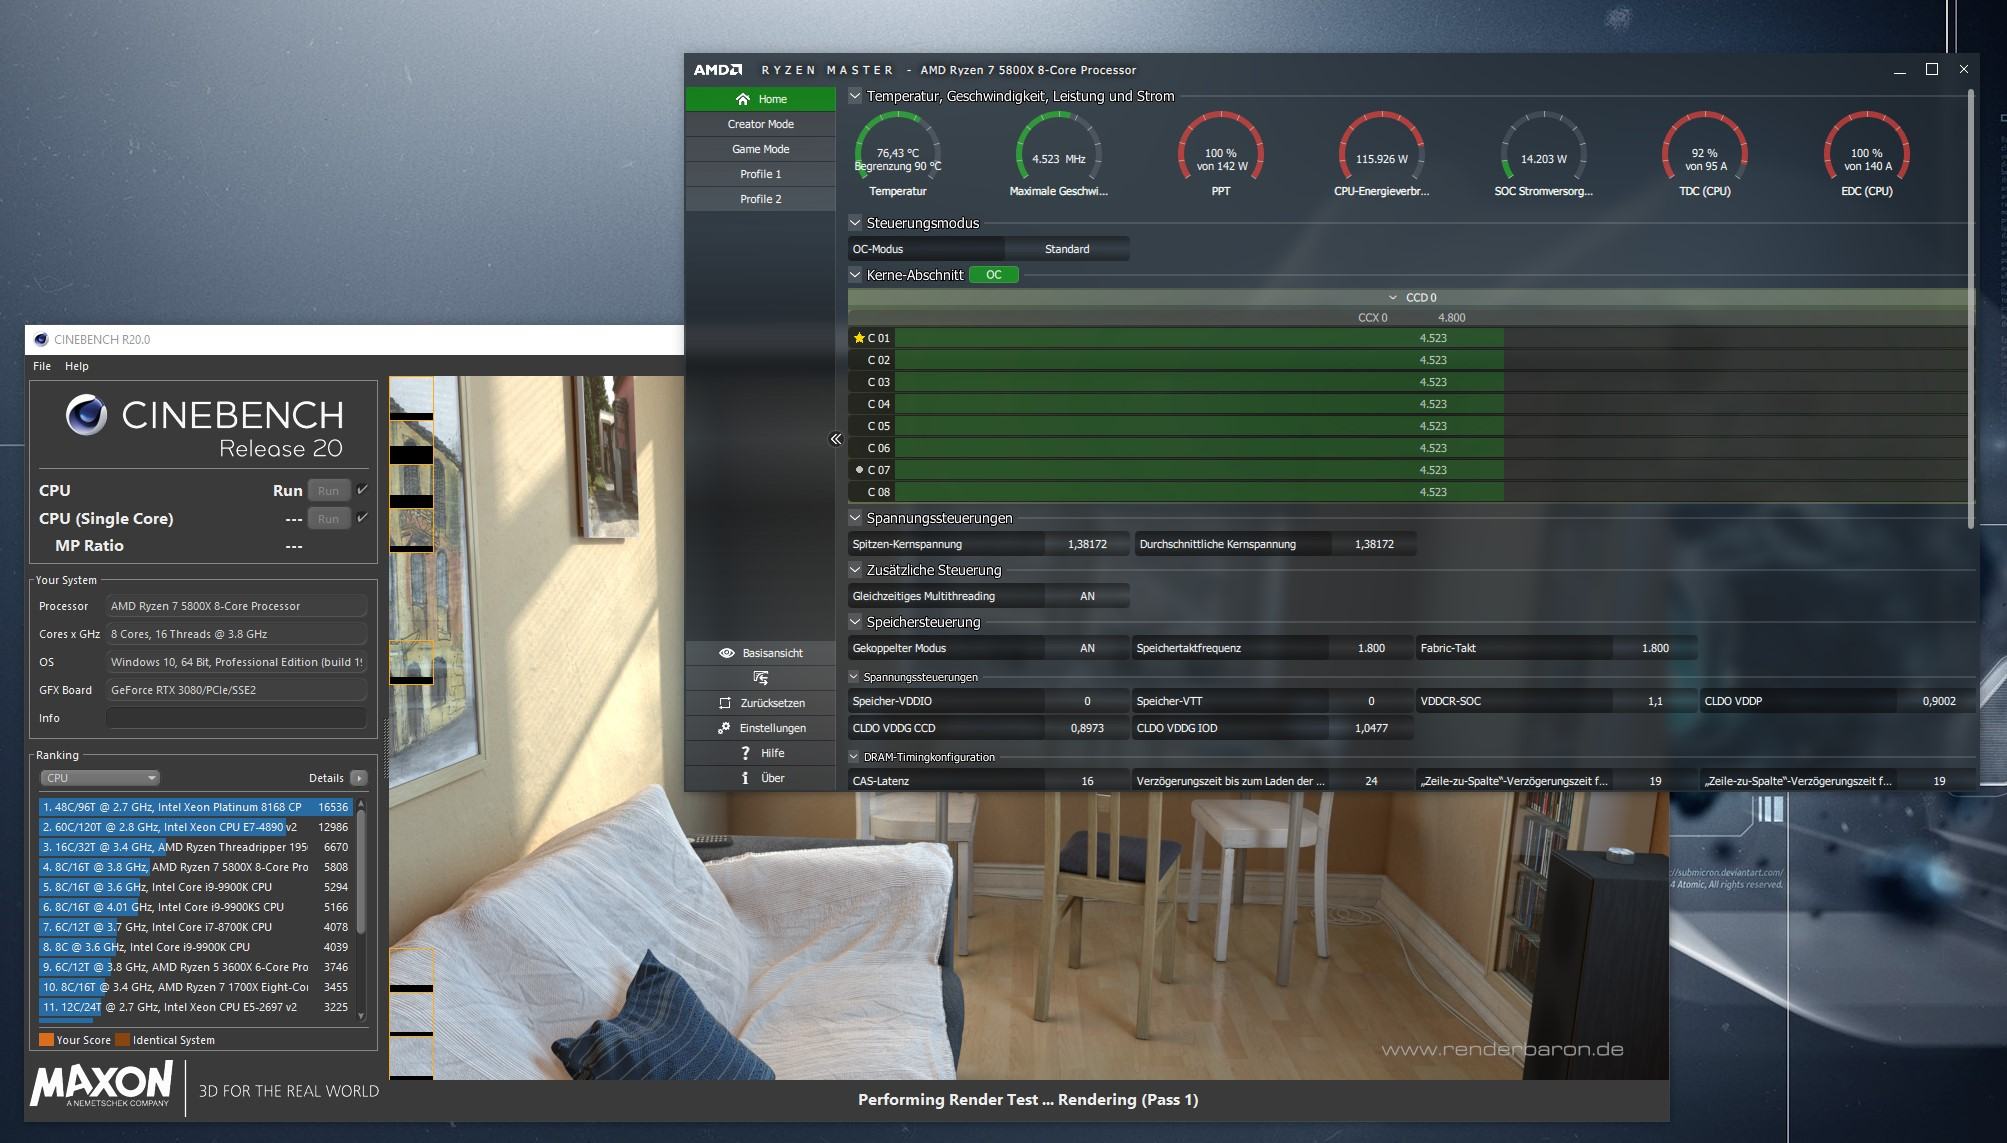Click the Cinebench logo sphere icon
Image resolution: width=2007 pixels, height=1143 pixels.
pos(86,415)
